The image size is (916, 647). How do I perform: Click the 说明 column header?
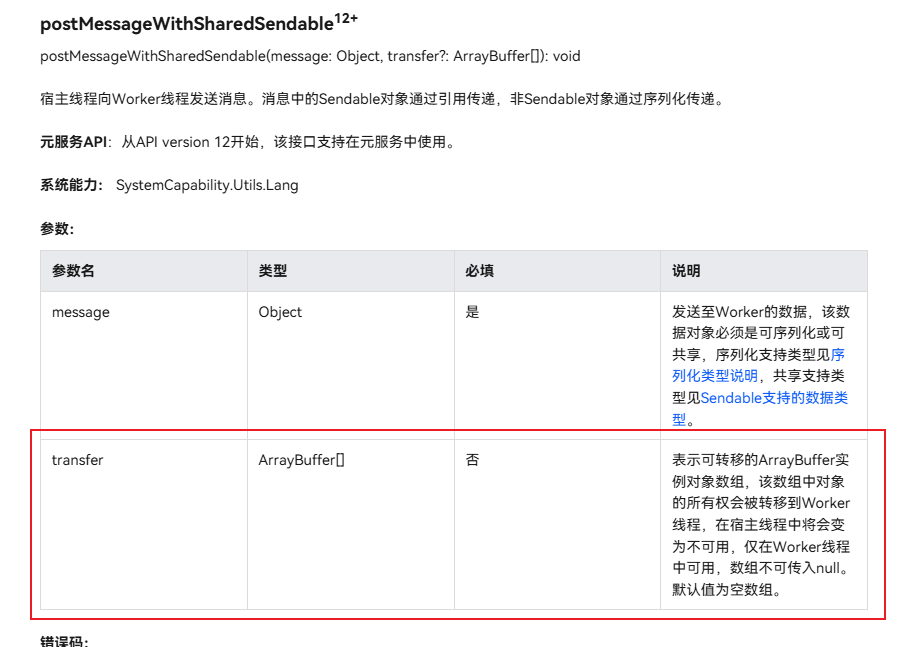click(681, 271)
